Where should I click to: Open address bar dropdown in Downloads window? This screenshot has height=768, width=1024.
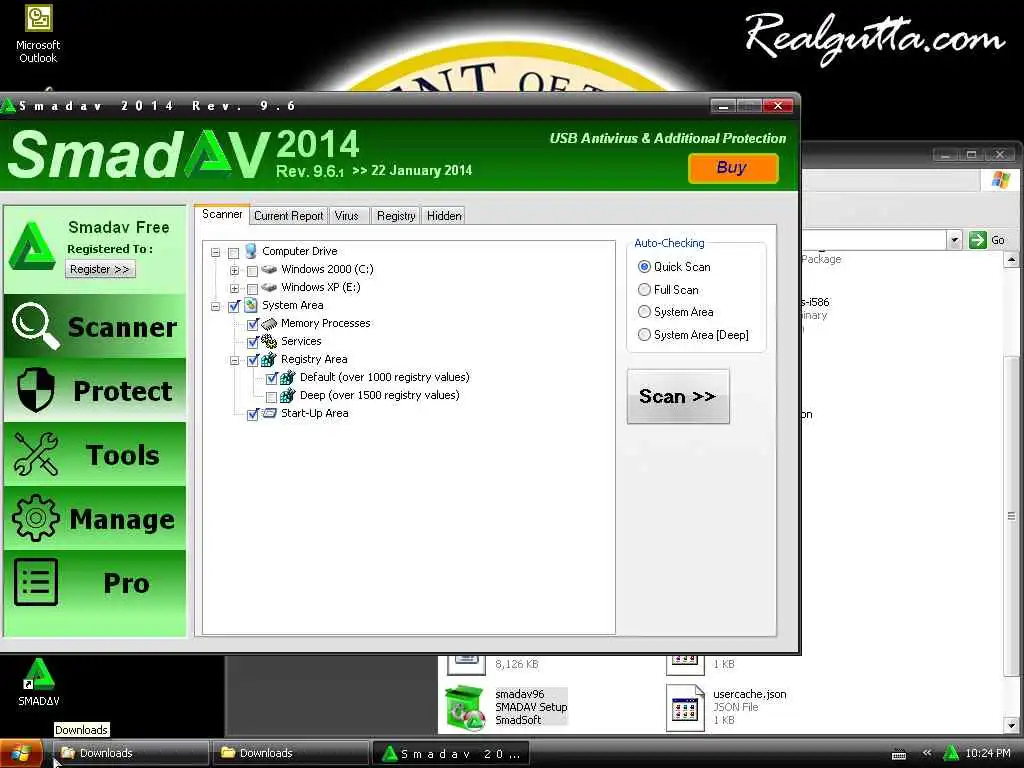click(955, 240)
